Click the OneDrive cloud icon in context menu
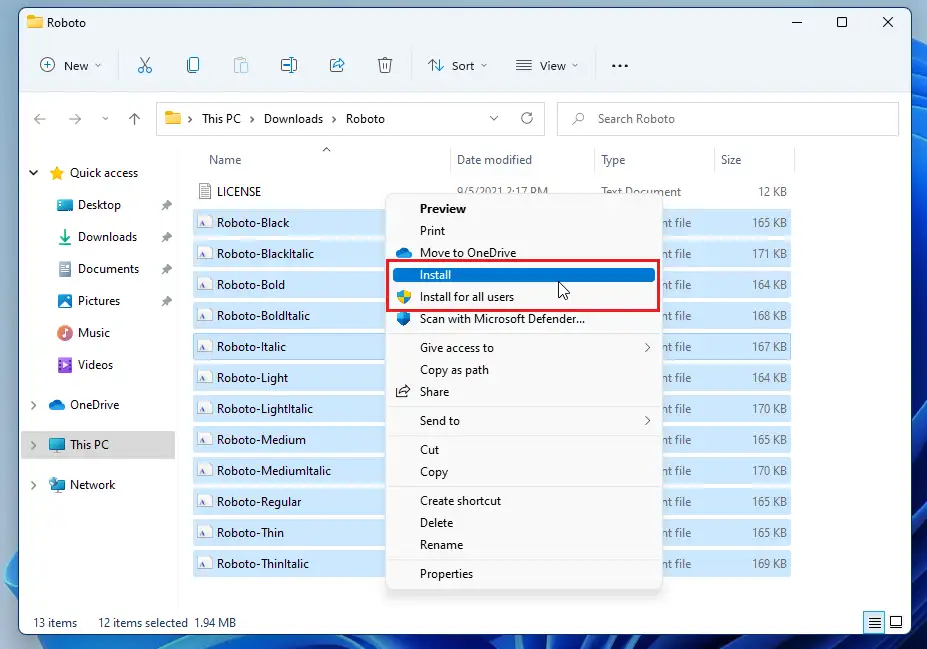The width and height of the screenshot is (927, 649). click(x=404, y=253)
